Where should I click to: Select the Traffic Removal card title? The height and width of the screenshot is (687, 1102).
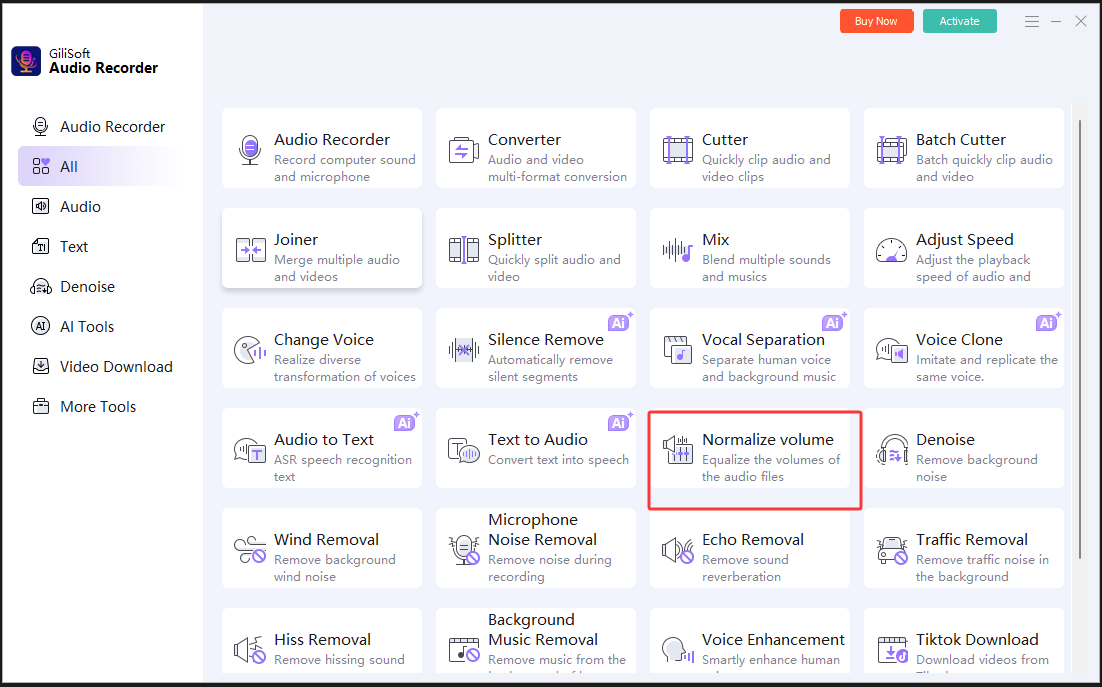pyautogui.click(x=971, y=539)
